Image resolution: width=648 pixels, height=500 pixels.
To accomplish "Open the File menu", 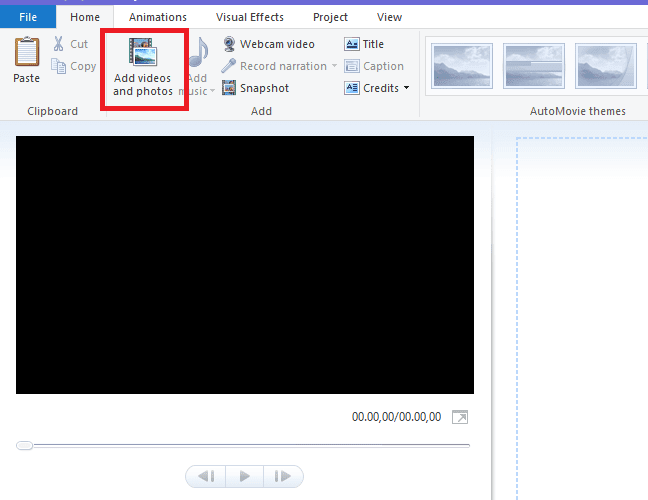I will coord(28,17).
